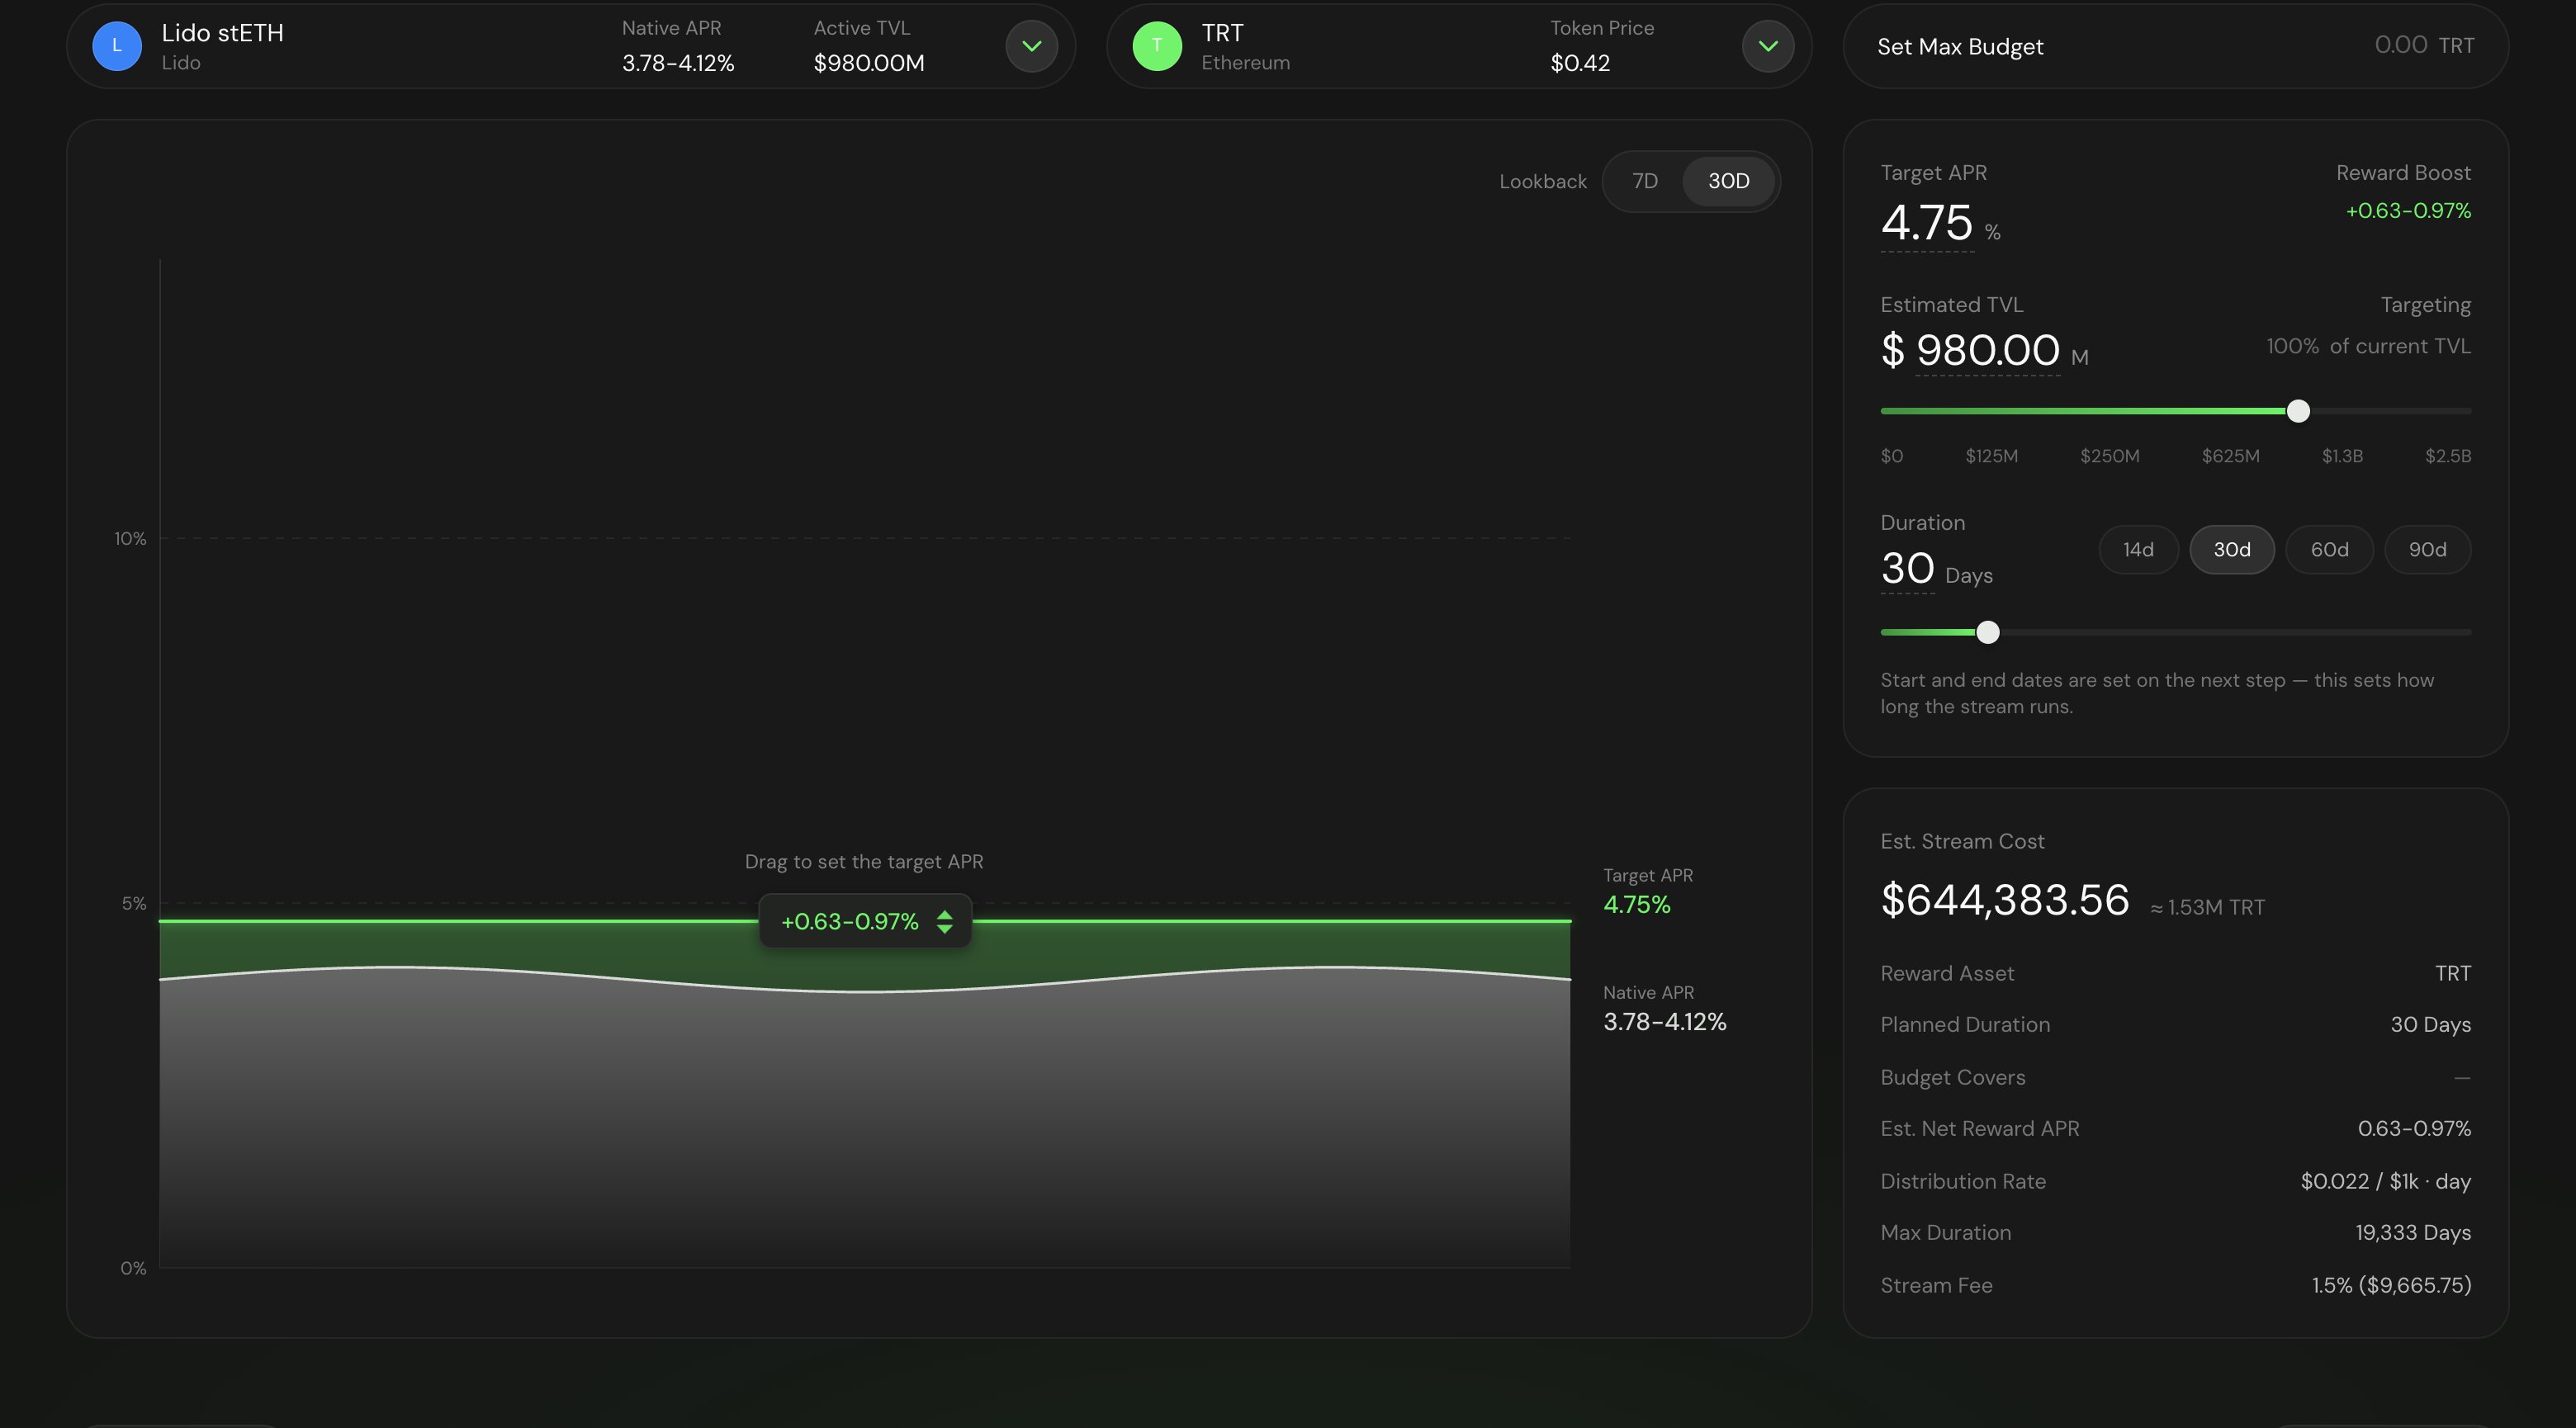2576x1428 pixels.
Task: Select the 90d duration preset
Action: pyautogui.click(x=2427, y=550)
